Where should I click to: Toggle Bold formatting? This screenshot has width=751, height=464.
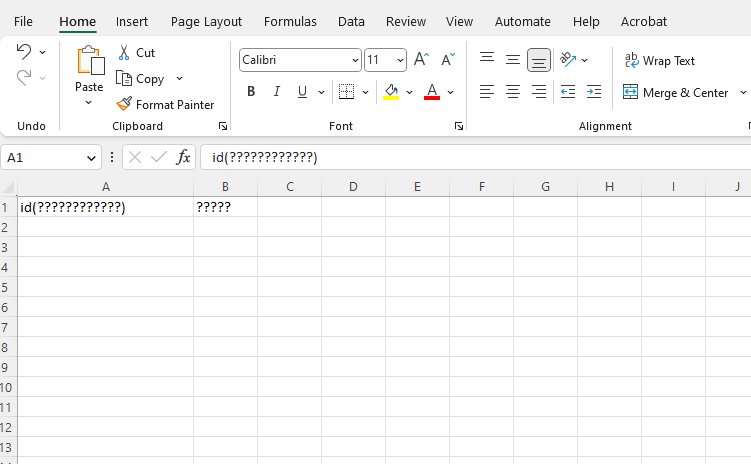coord(251,92)
